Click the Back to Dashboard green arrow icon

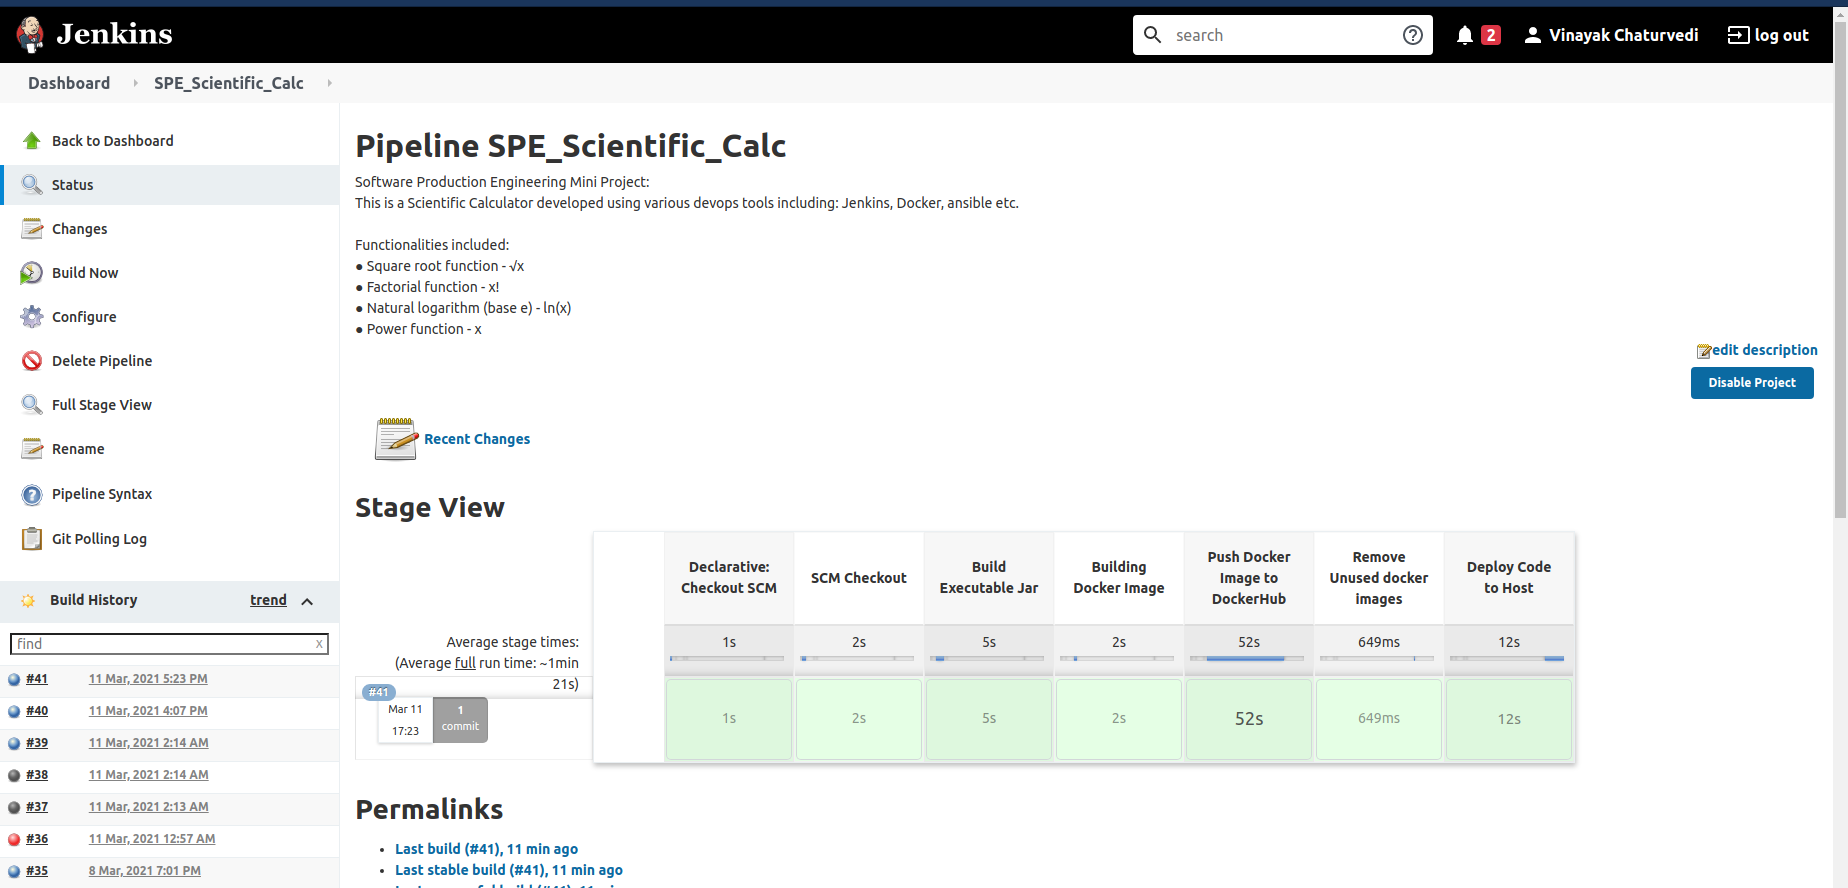coord(32,141)
